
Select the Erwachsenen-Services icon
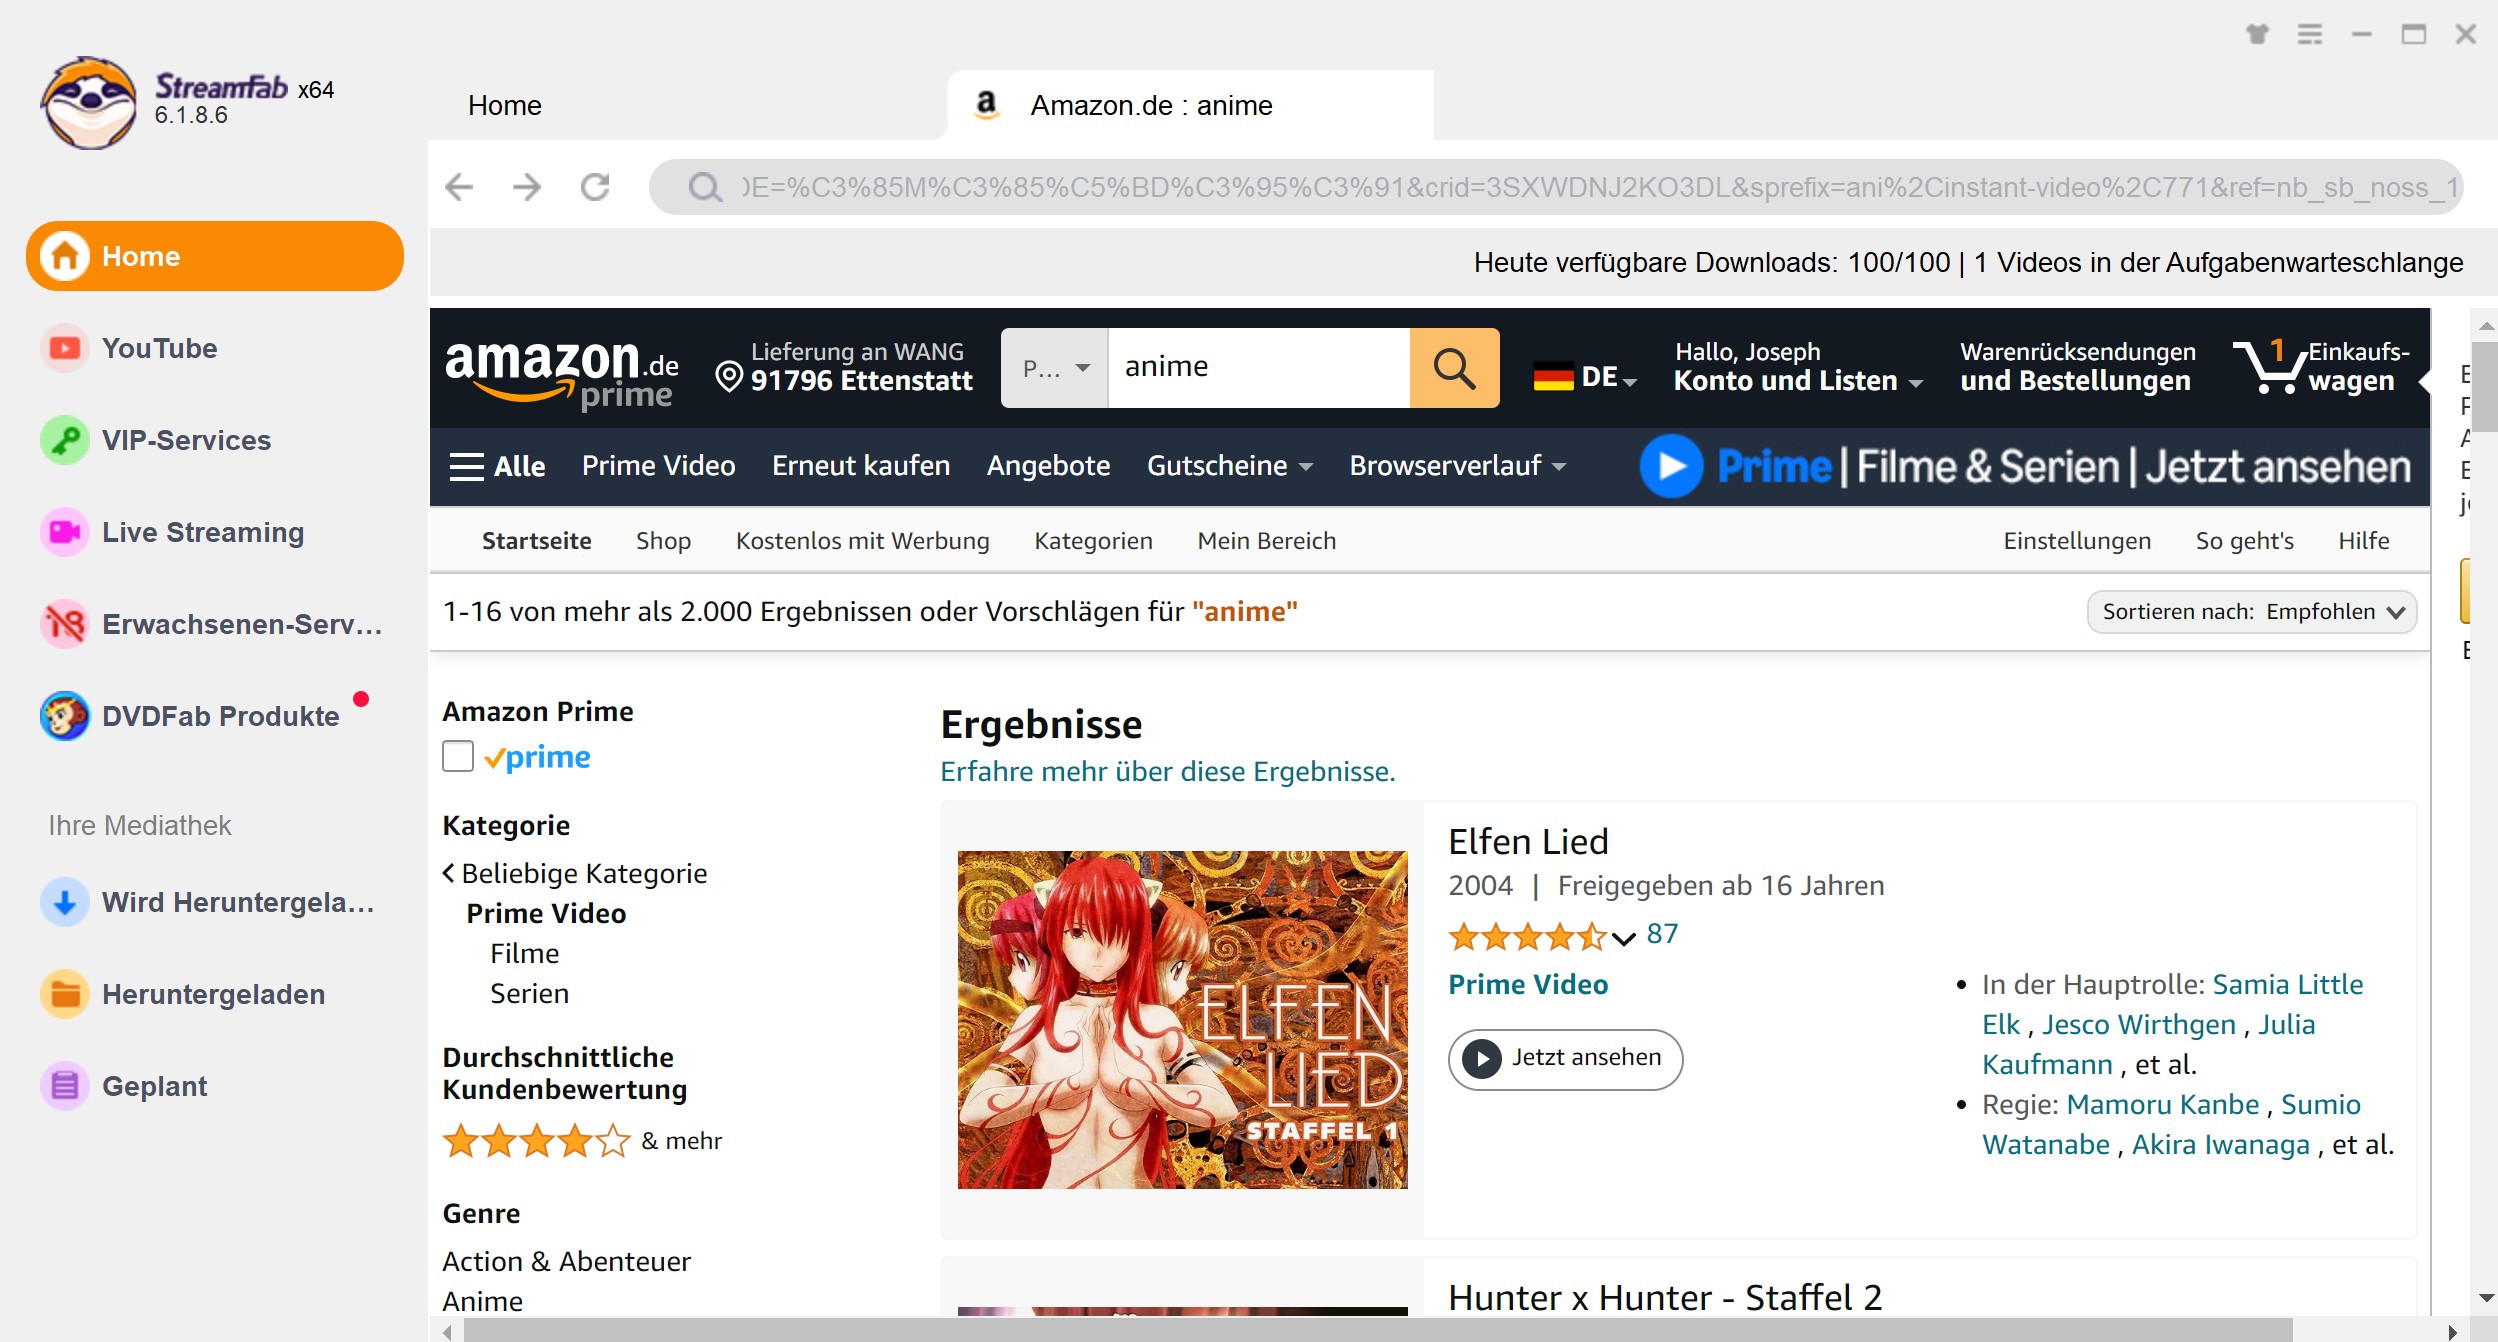[x=61, y=625]
